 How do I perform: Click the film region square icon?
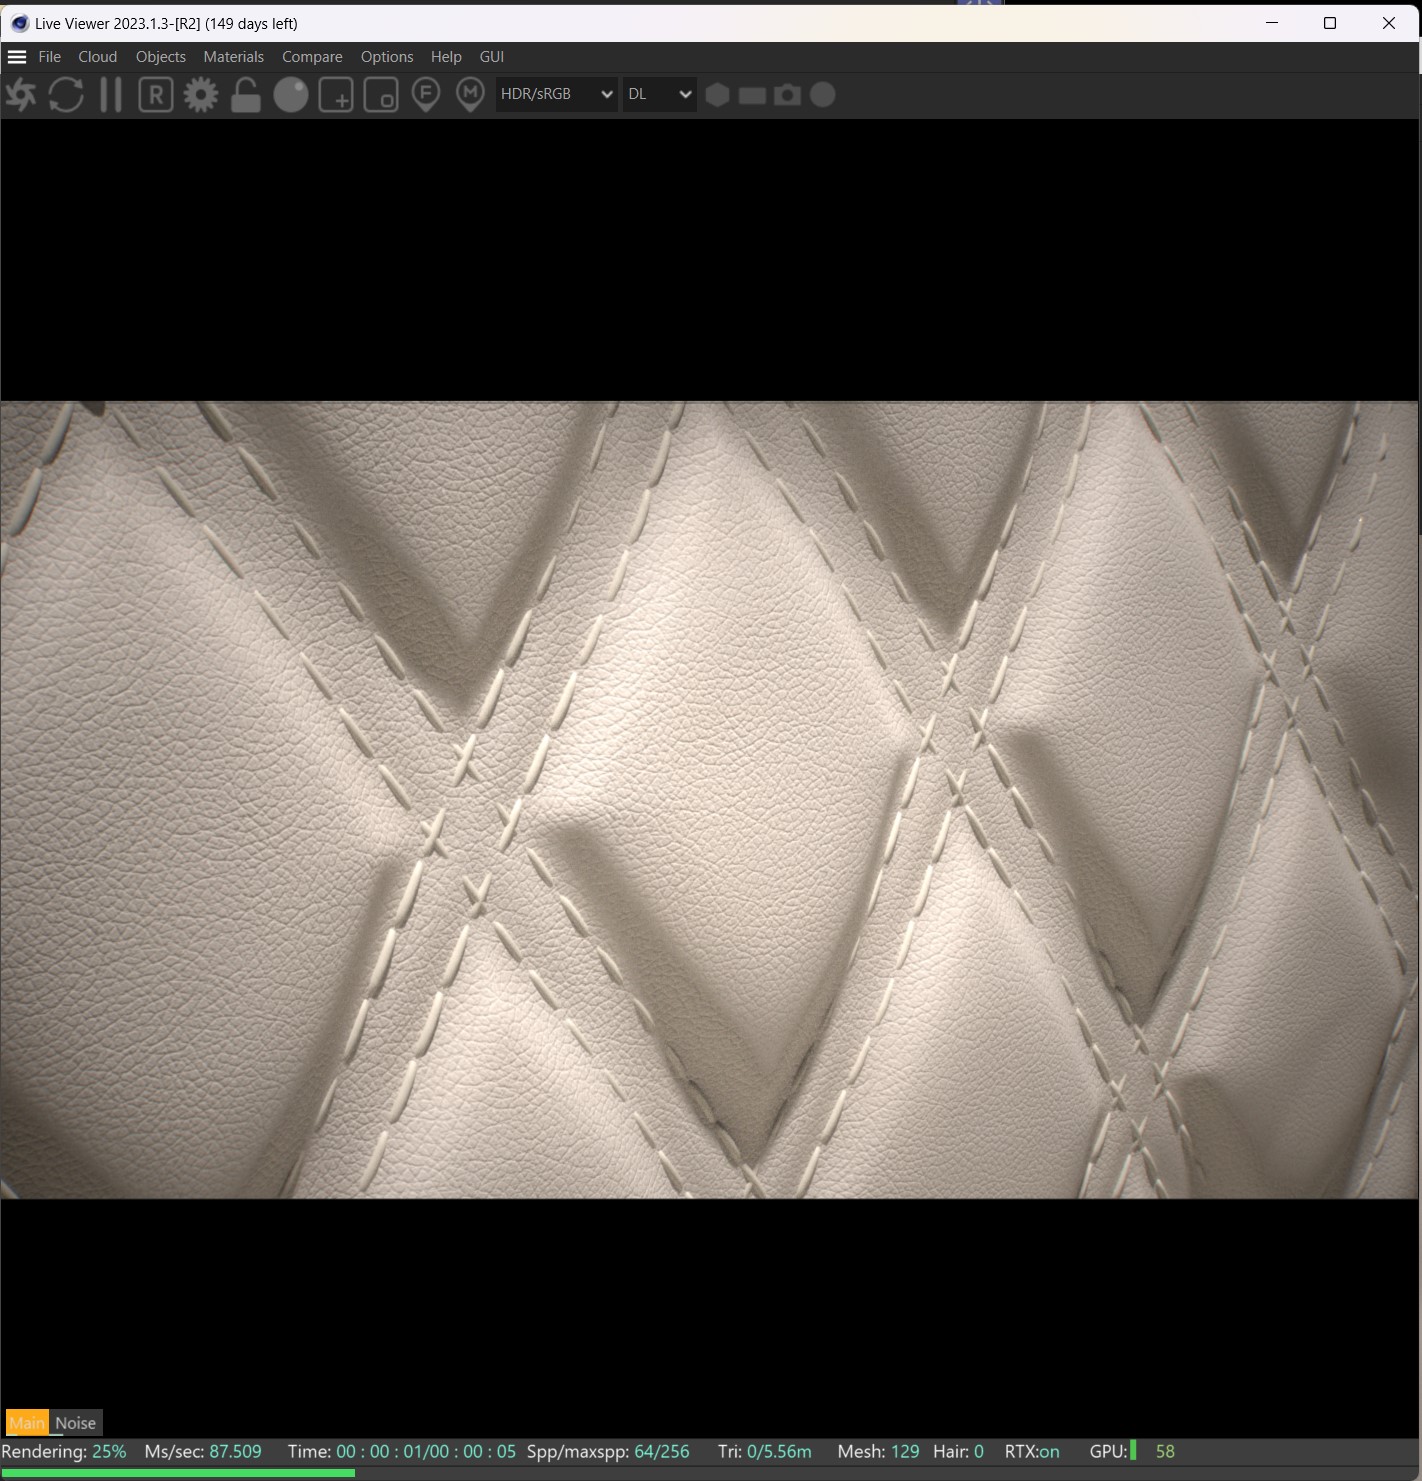pyautogui.click(x=381, y=95)
